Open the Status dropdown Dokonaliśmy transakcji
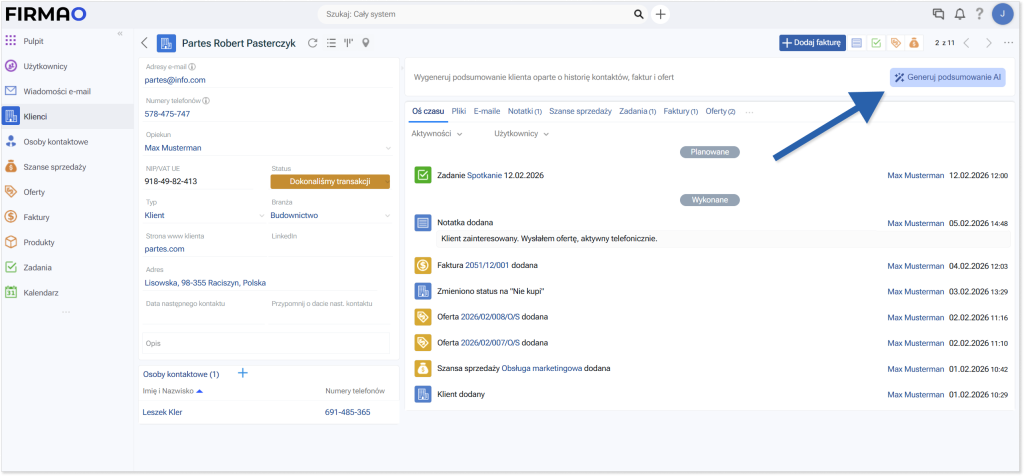Viewport: 1024px width, 476px height. click(330, 181)
